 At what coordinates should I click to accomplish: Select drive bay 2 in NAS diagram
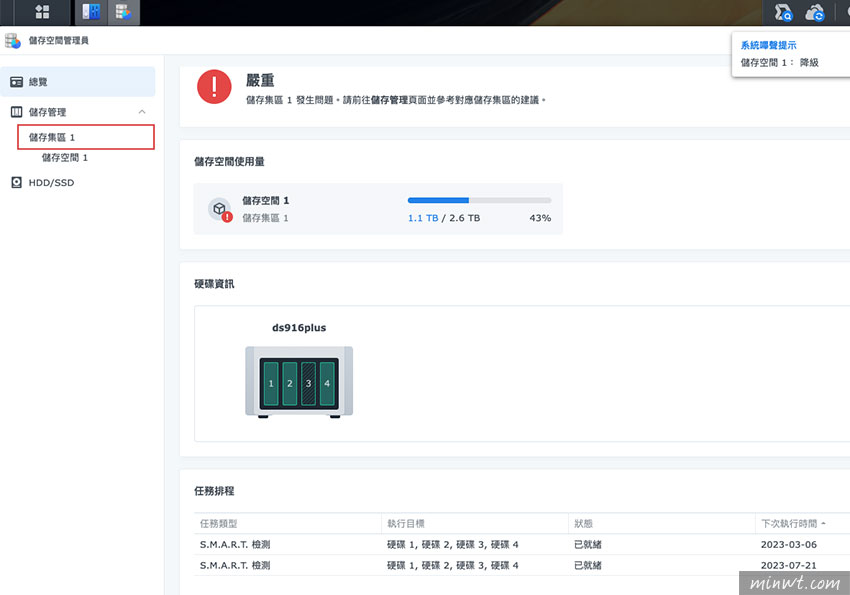pos(290,383)
